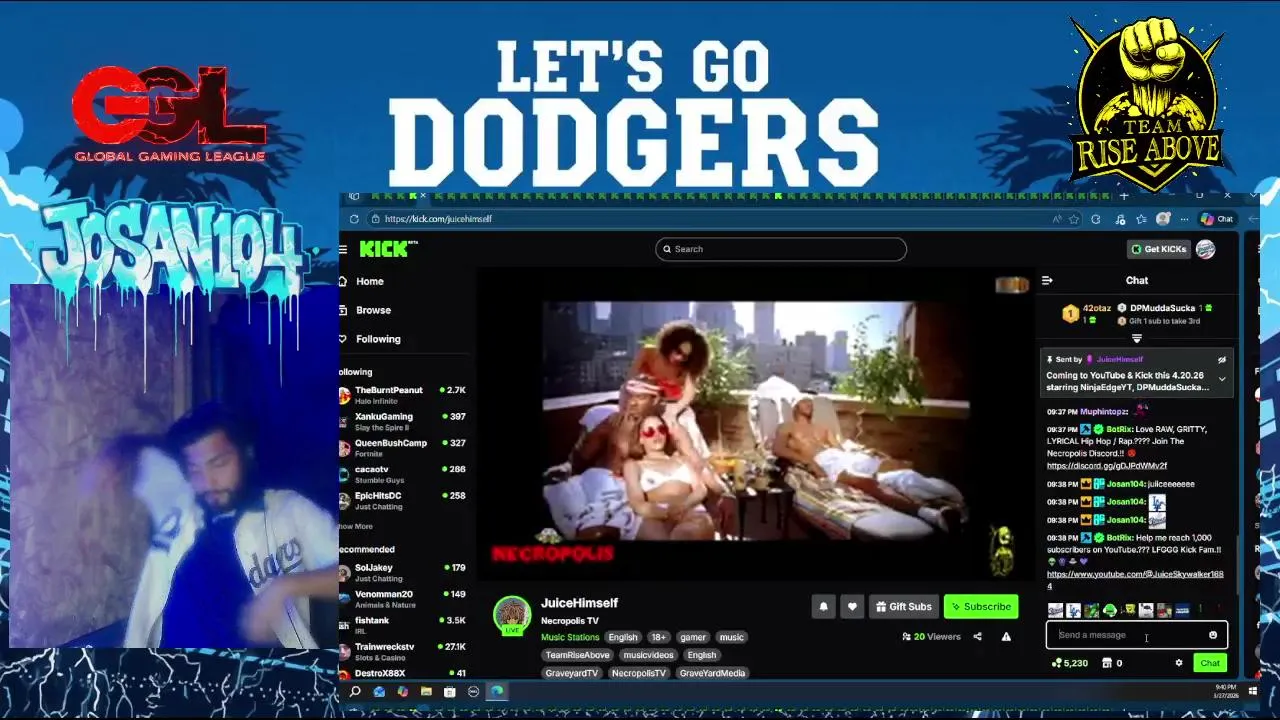Collapse the chat panel with arrow icon
The width and height of the screenshot is (1280, 720).
pyautogui.click(x=1047, y=281)
